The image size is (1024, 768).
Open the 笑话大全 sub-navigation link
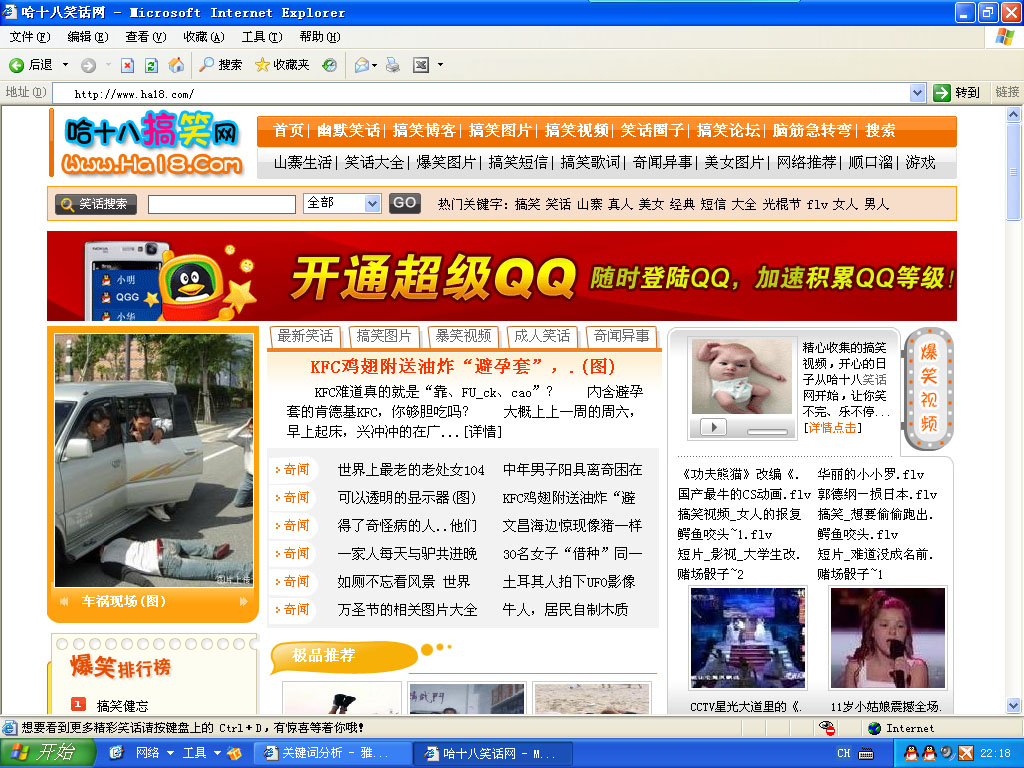[374, 163]
